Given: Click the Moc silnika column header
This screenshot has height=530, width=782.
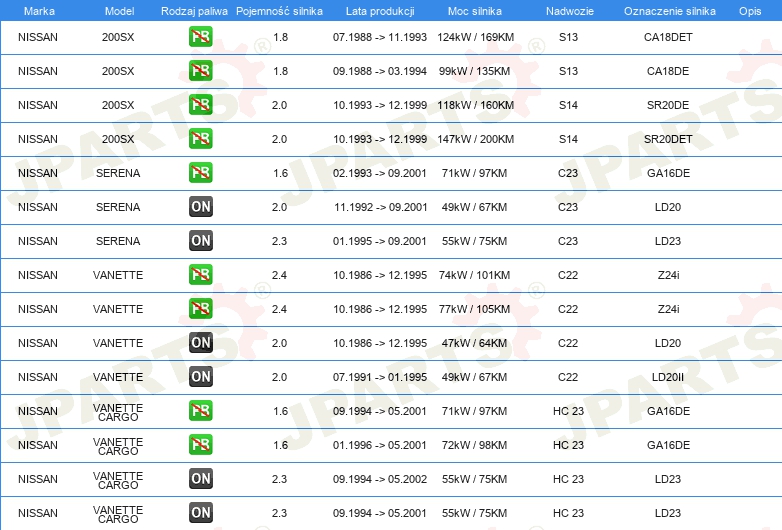Looking at the screenshot, I should pos(474,11).
